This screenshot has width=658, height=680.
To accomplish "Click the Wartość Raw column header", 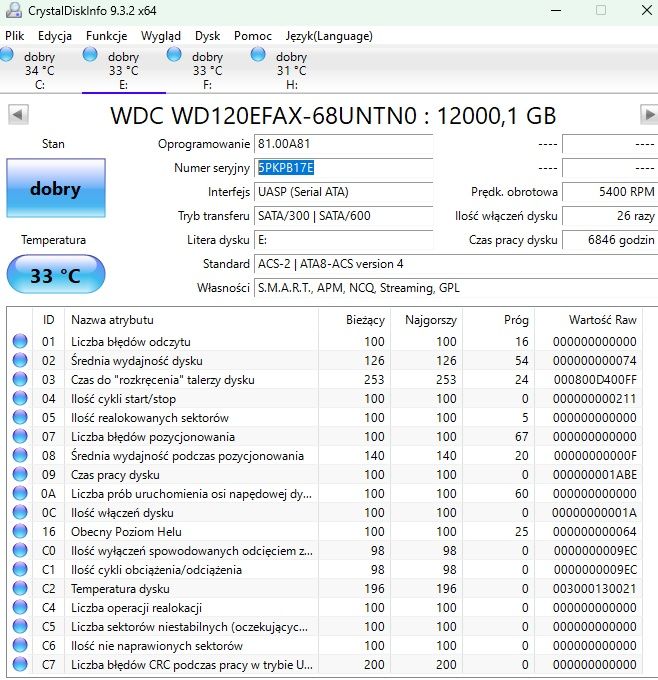I will [588, 320].
